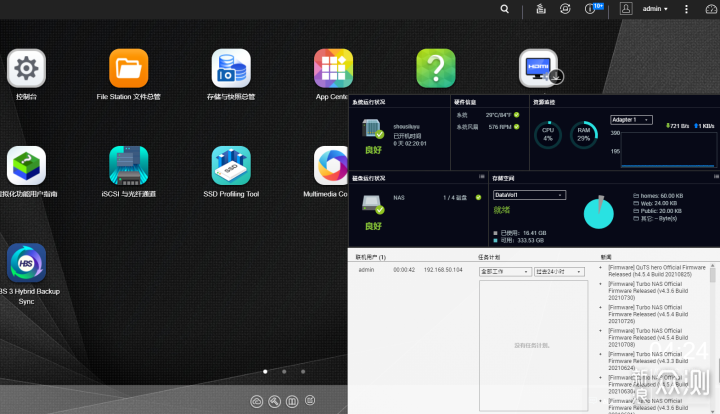The width and height of the screenshot is (720, 414).
Task: Select the admin online user row
Action: tap(411, 270)
